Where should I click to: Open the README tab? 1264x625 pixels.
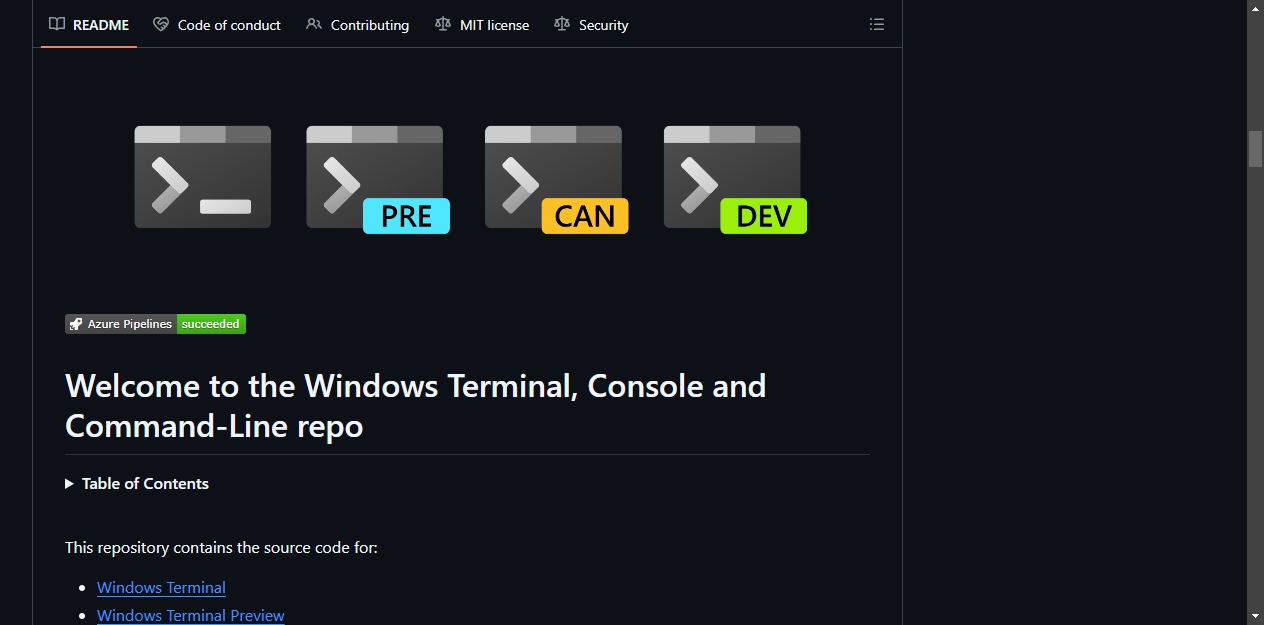point(89,25)
